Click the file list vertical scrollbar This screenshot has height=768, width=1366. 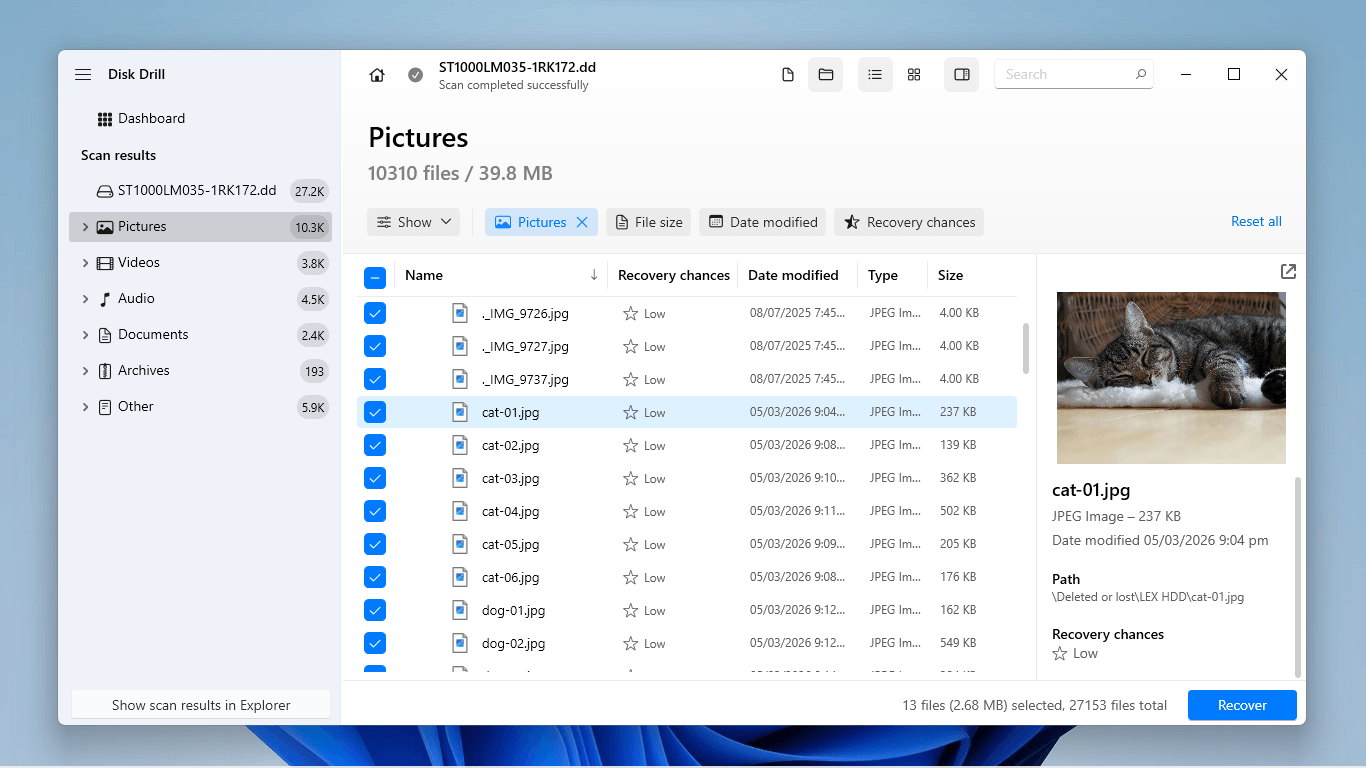point(1026,348)
